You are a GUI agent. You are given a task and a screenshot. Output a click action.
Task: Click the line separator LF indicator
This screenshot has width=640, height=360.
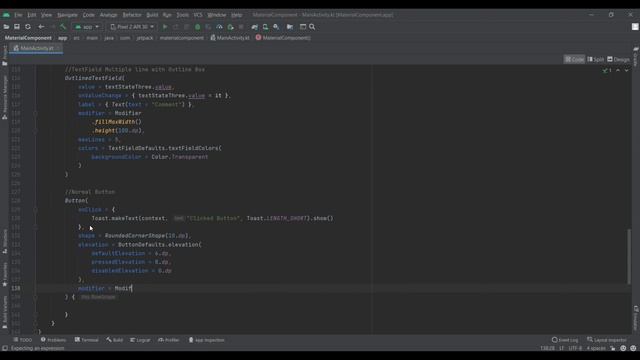pos(561,348)
